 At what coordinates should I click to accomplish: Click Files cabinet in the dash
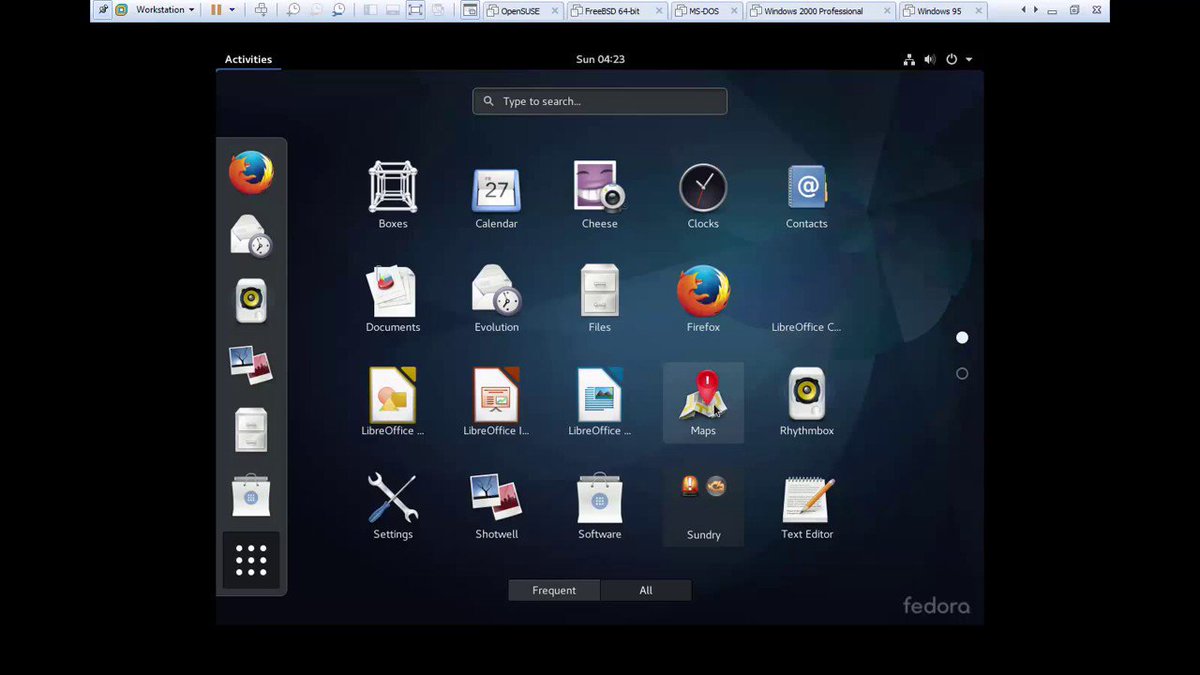point(251,430)
